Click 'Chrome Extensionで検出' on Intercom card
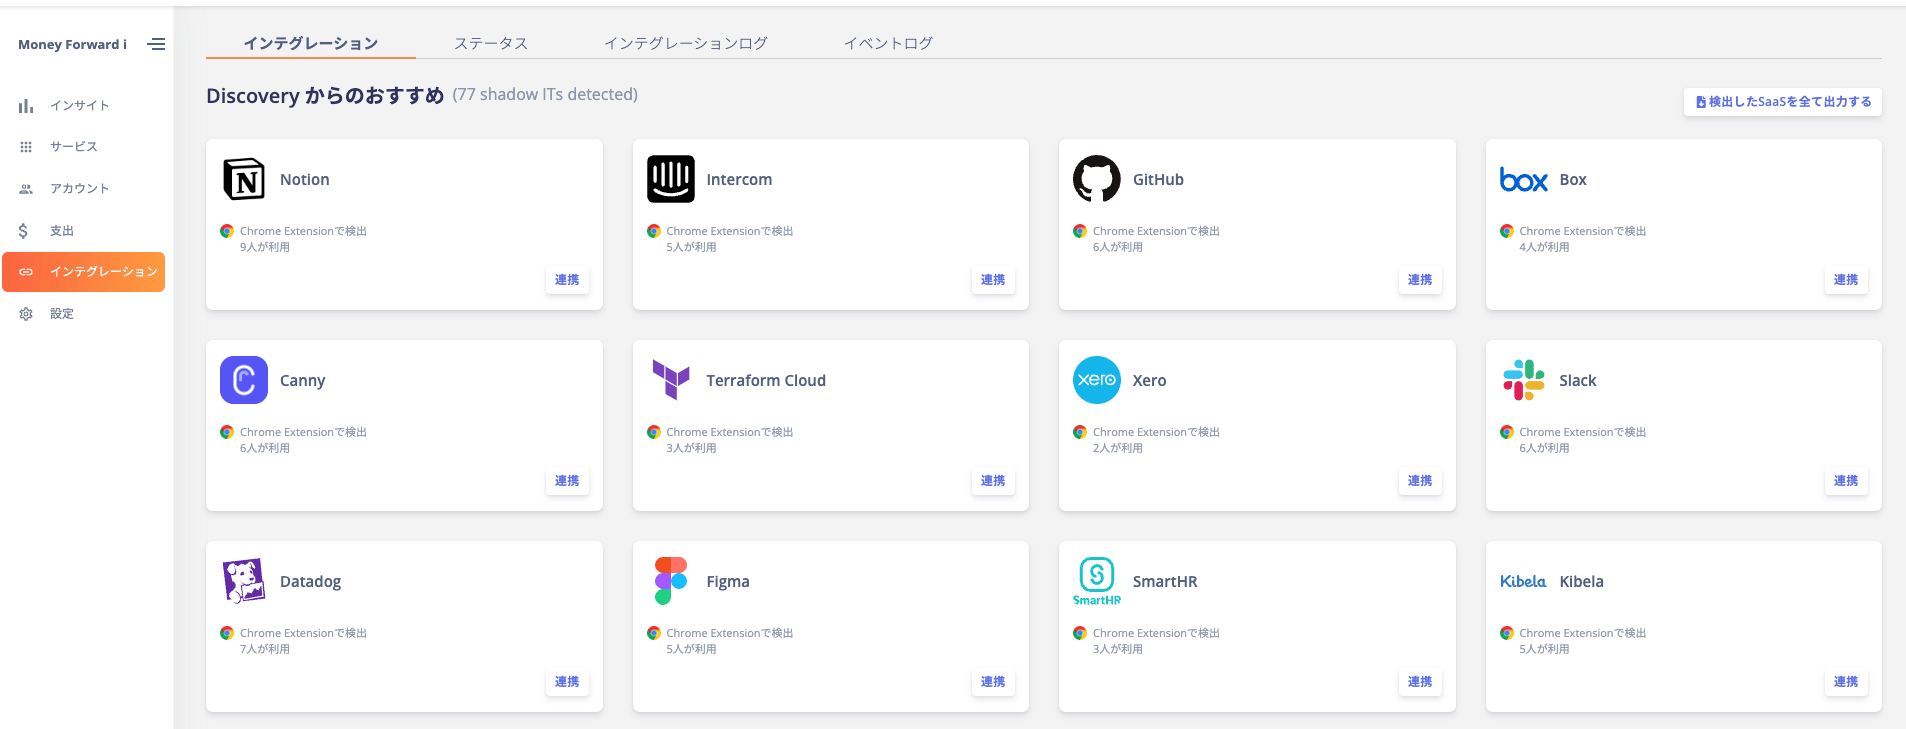 [730, 231]
